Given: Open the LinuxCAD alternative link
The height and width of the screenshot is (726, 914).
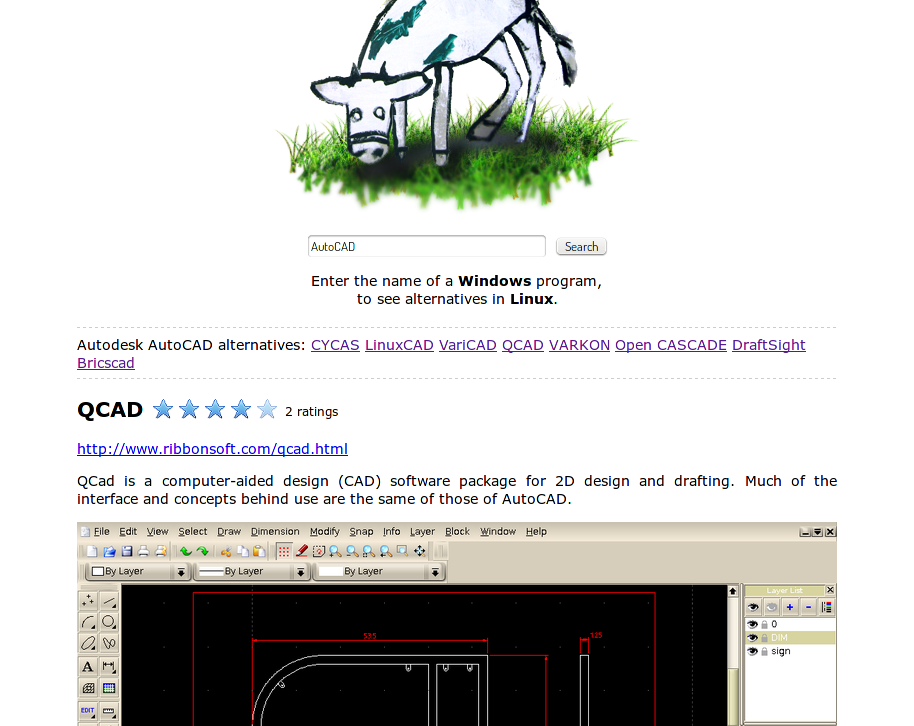Looking at the screenshot, I should point(399,345).
